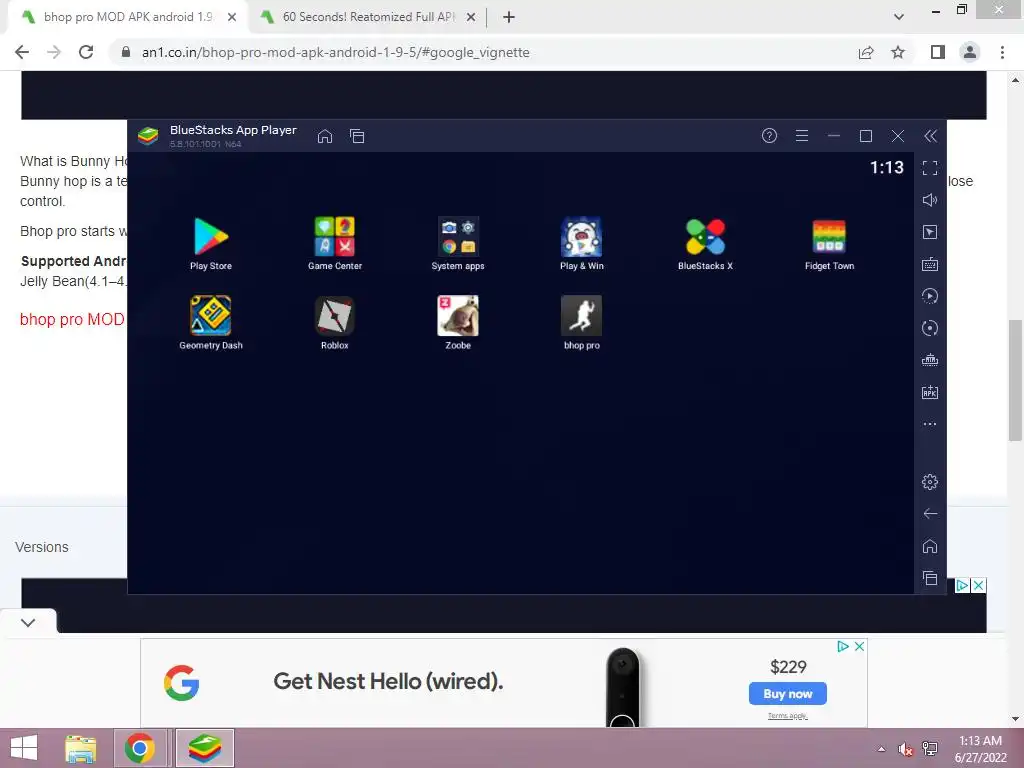Open the game controls keyboard icon
Screen dimensions: 1024x768
[x=930, y=264]
